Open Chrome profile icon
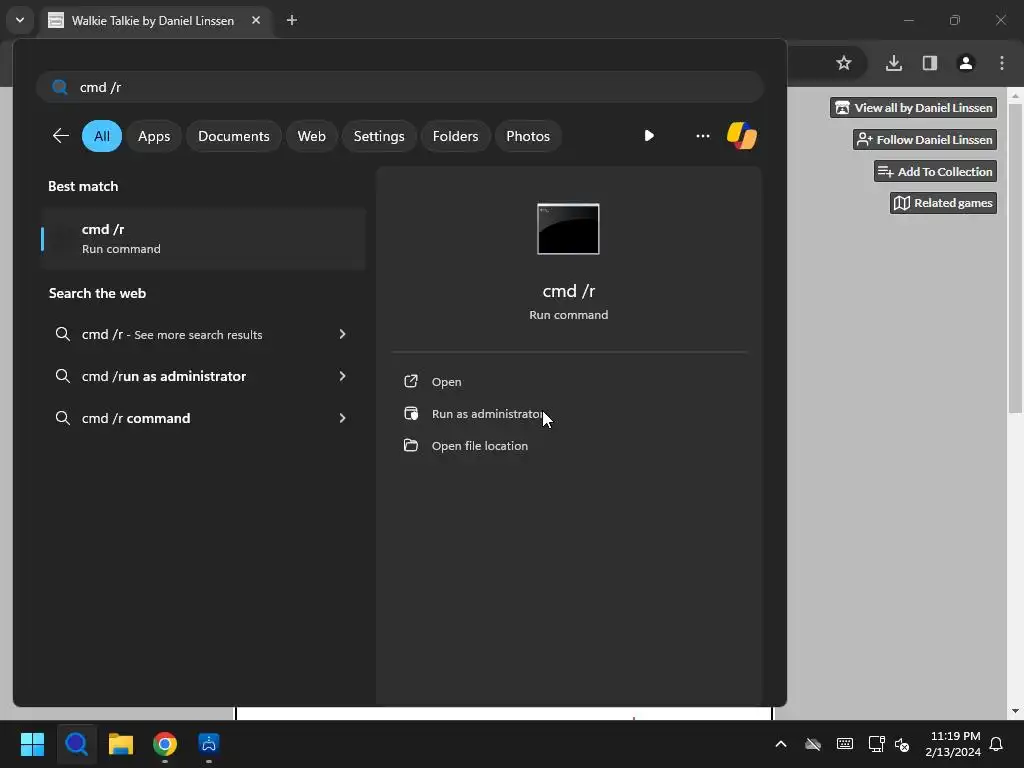 click(x=966, y=63)
